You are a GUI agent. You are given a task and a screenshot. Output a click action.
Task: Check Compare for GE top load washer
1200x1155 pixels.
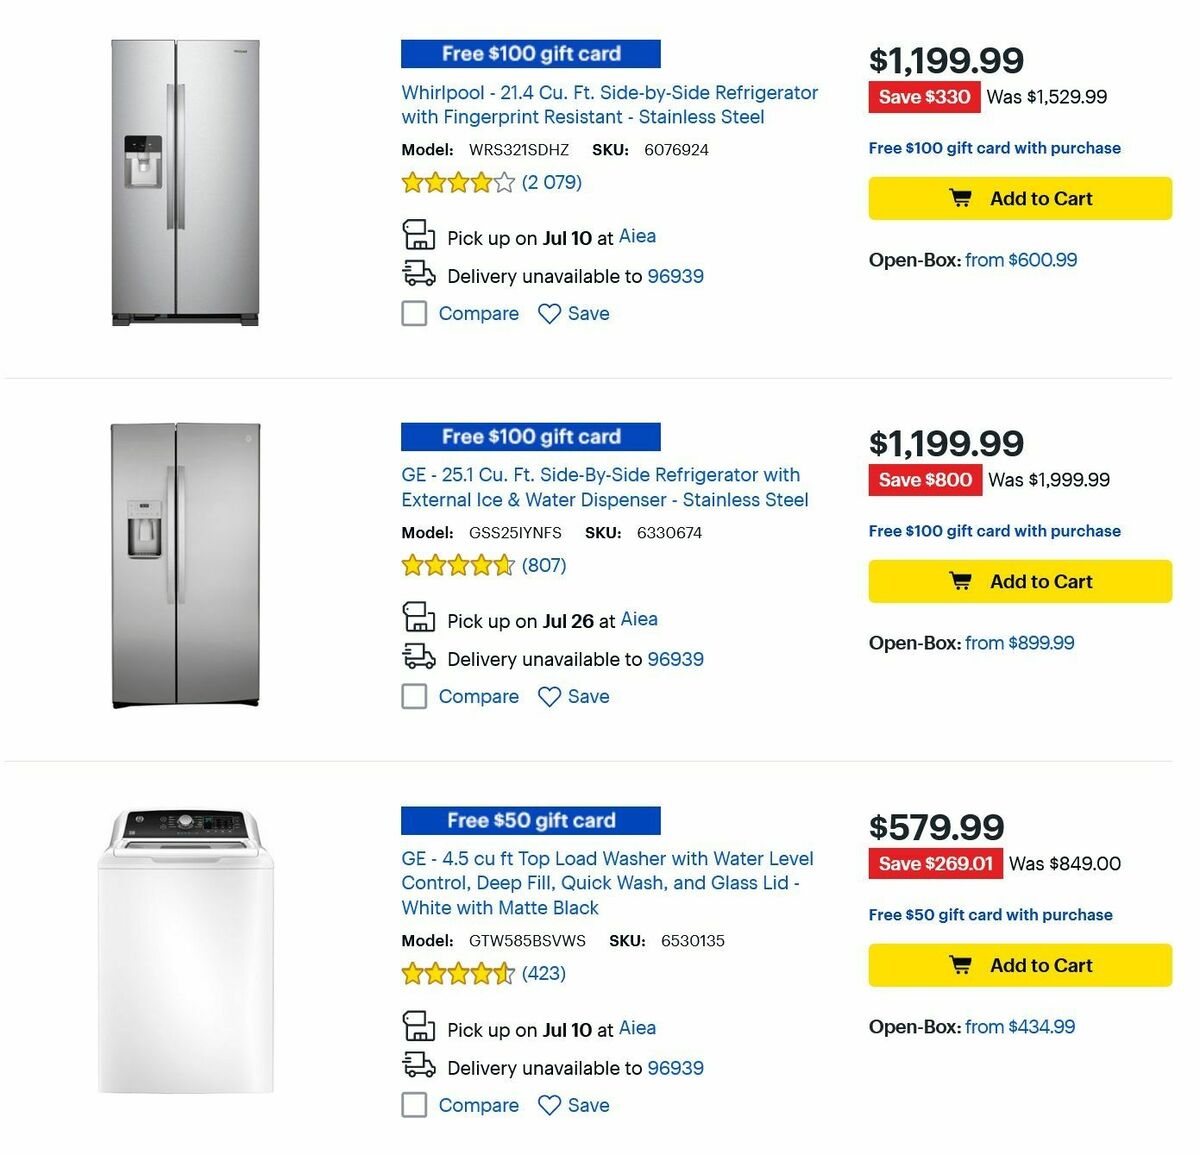[414, 1105]
